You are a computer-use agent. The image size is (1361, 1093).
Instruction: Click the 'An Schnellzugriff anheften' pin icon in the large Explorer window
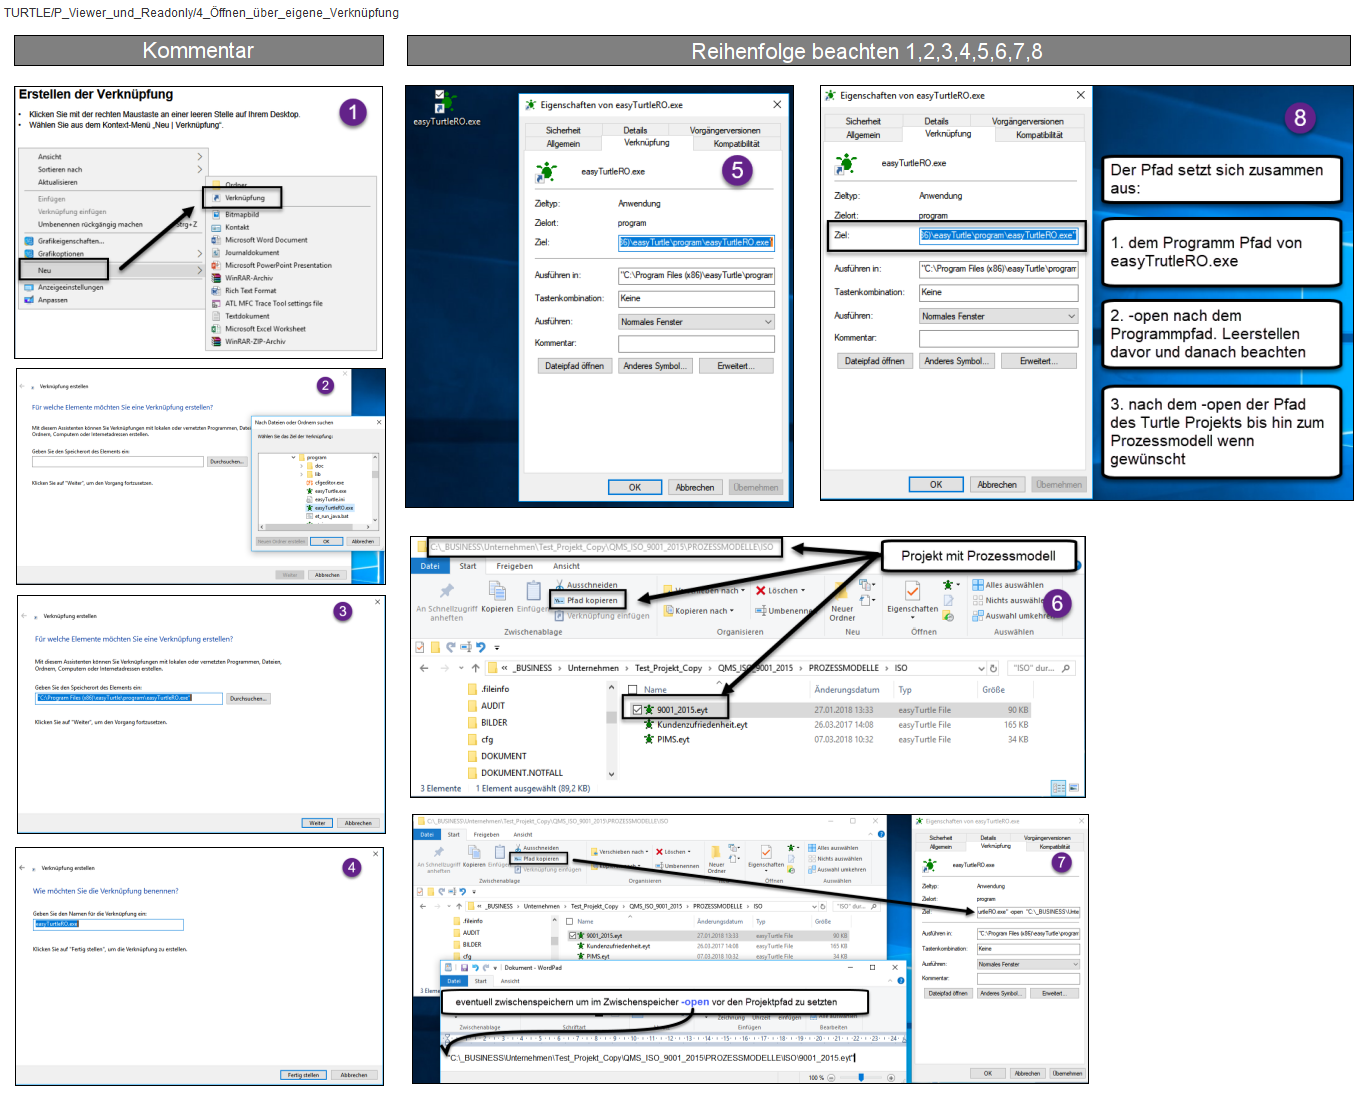click(x=446, y=590)
